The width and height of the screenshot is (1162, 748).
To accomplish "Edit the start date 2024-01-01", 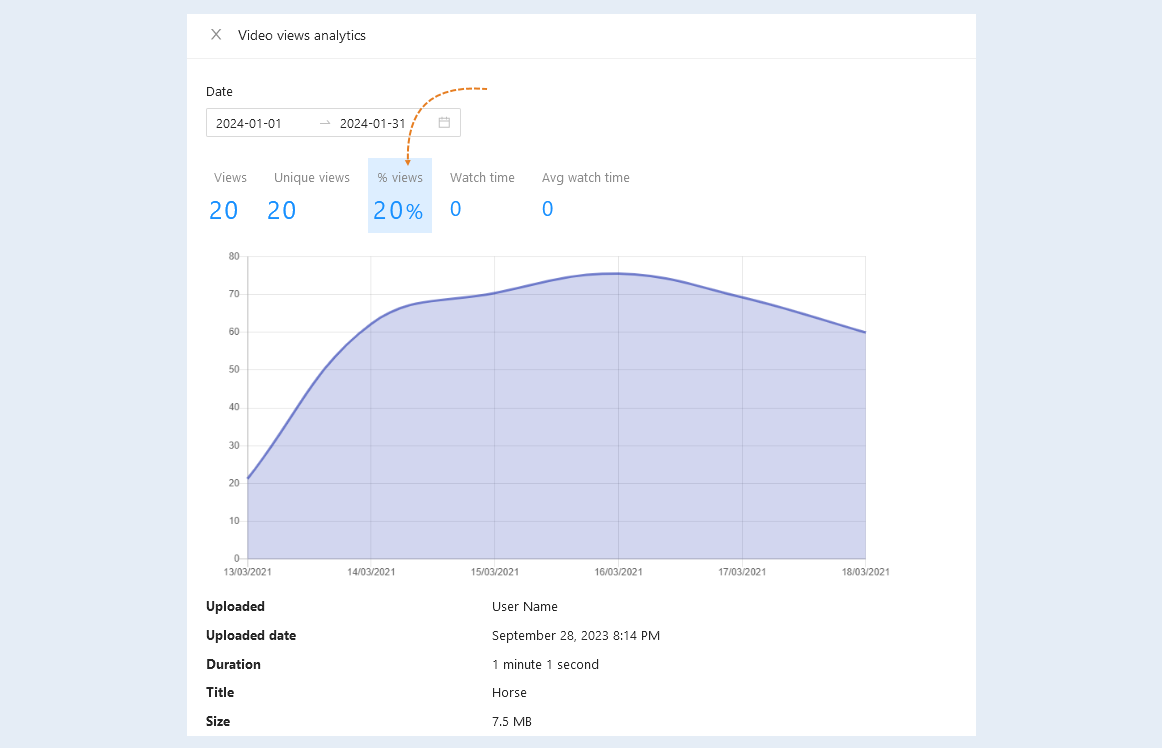I will (x=249, y=124).
